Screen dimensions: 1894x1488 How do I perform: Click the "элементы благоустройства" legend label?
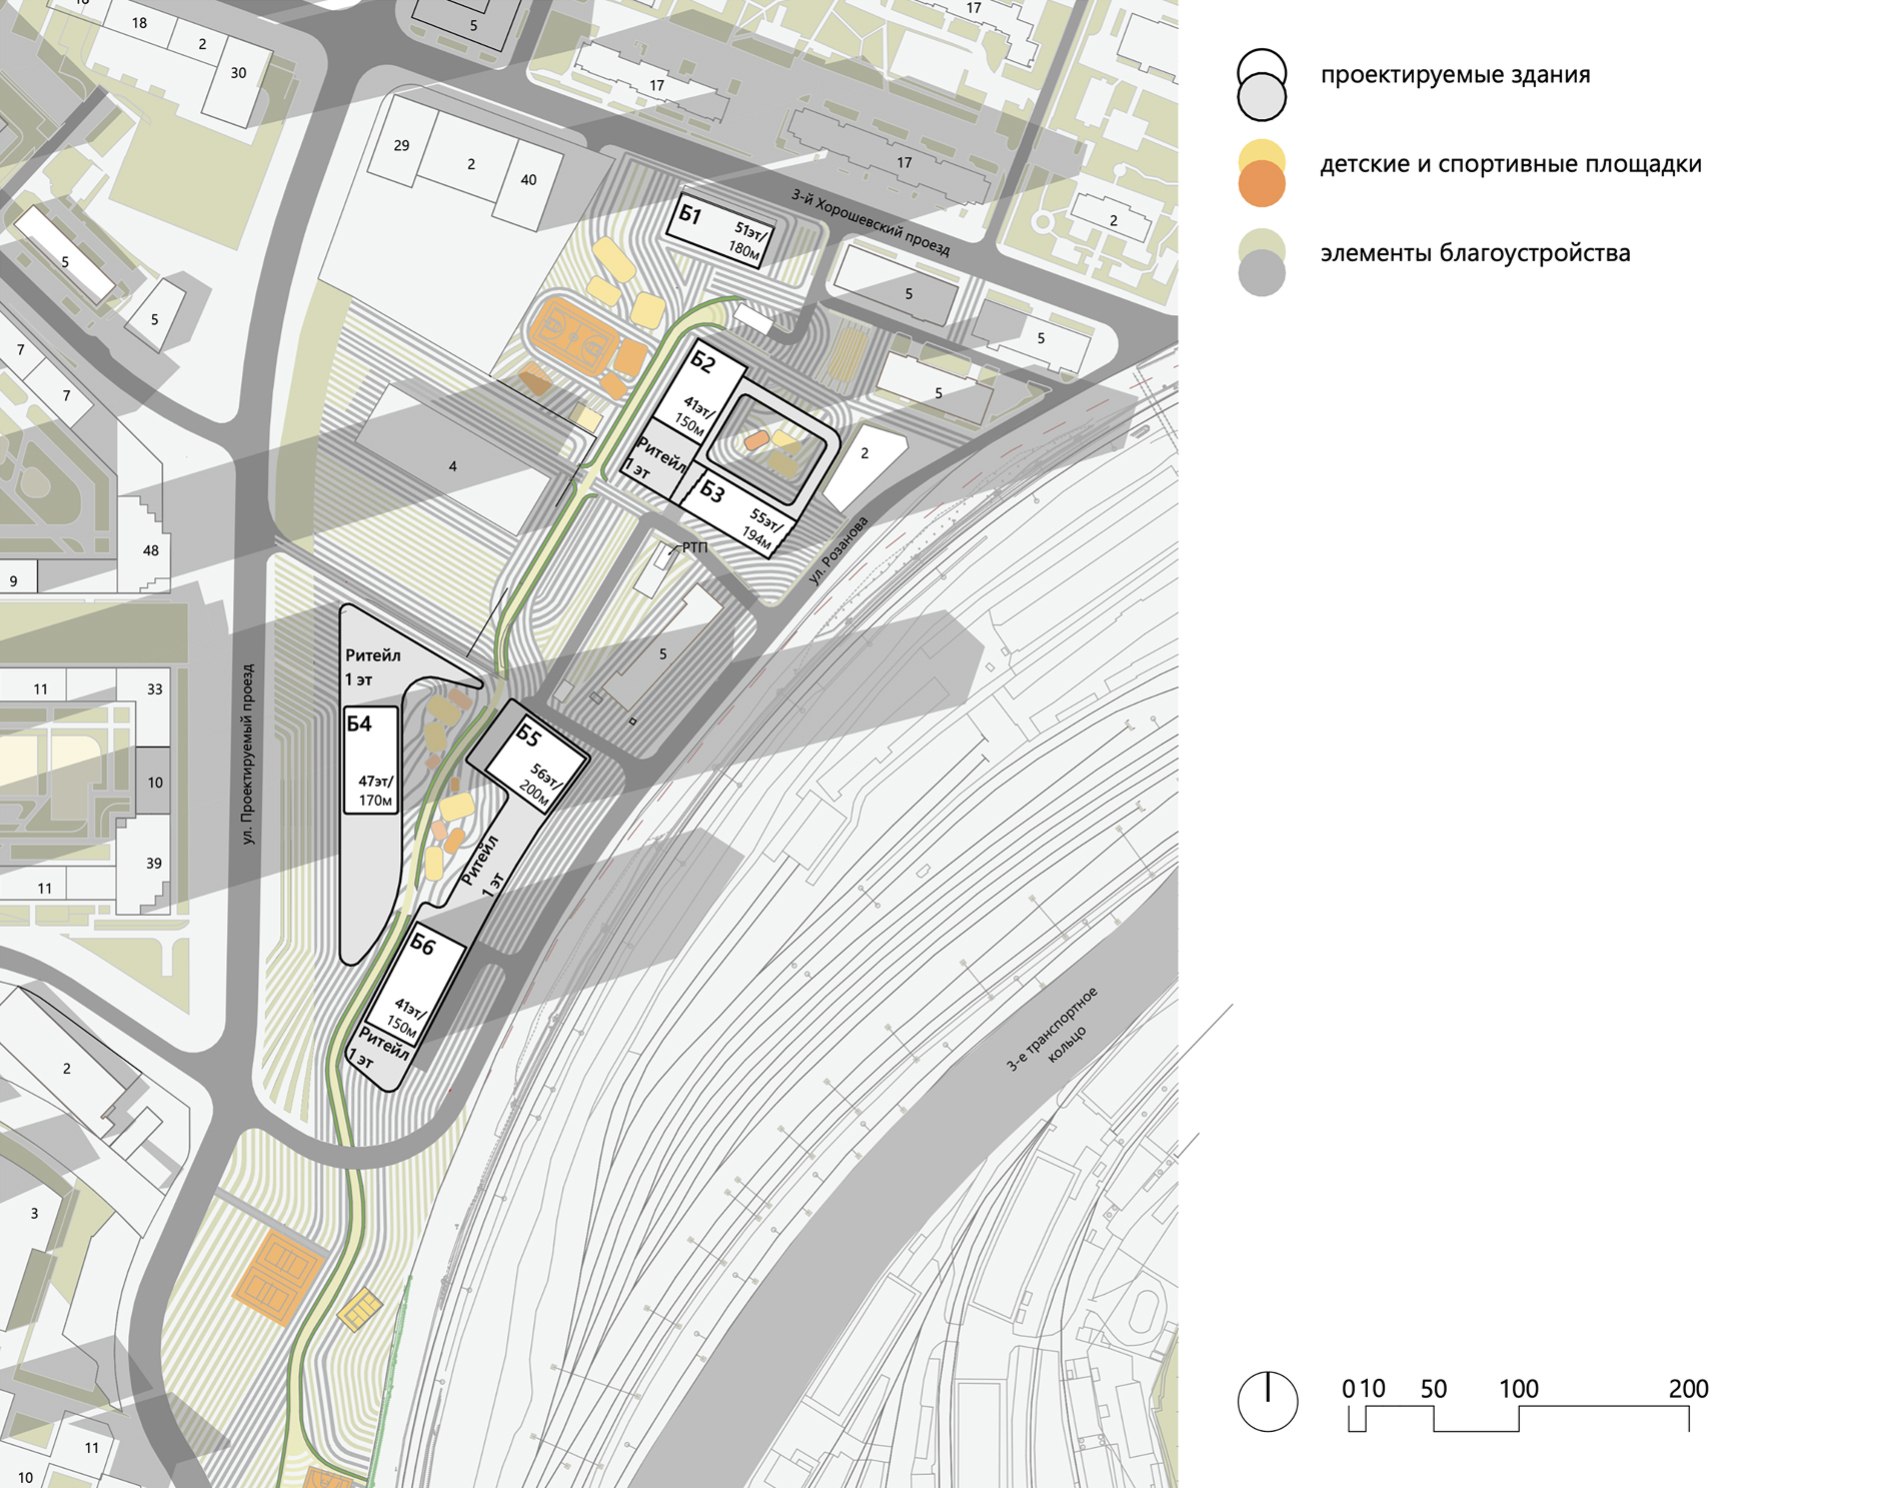click(x=1474, y=253)
